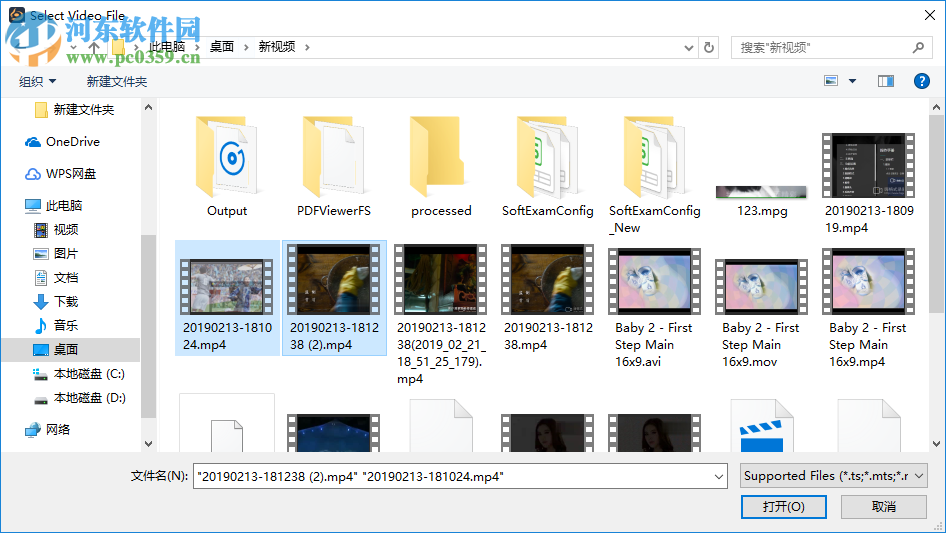Select the 20190213-181024.mp4 video thumbnail

coord(227,287)
